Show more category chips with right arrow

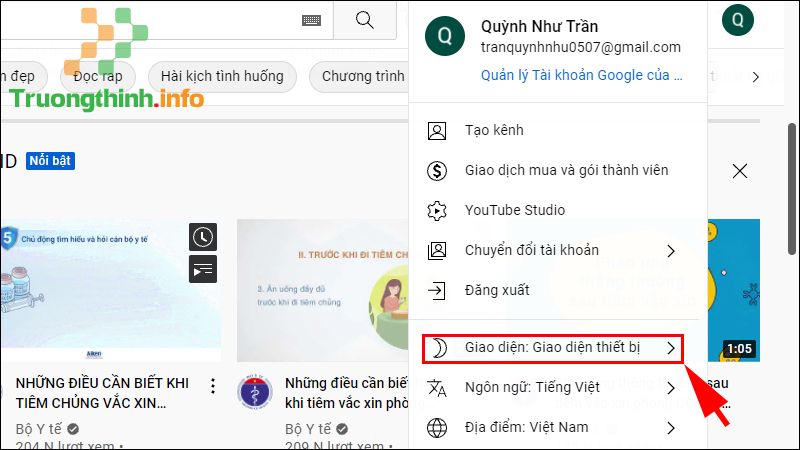[756, 77]
